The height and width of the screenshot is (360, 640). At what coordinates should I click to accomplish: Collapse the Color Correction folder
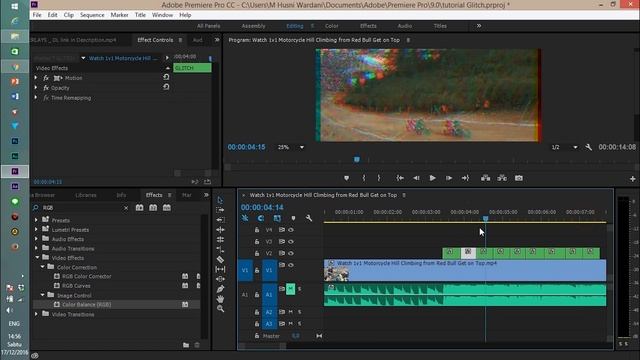click(x=42, y=267)
